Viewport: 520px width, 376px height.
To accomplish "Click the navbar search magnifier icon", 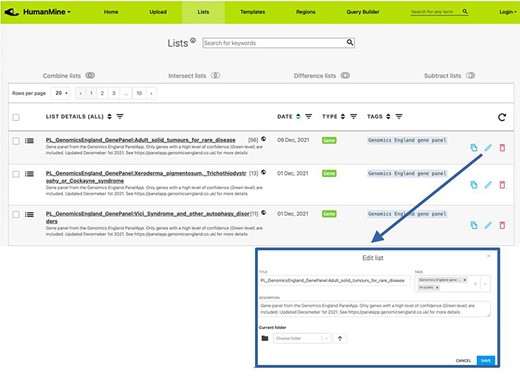I will pos(465,12).
